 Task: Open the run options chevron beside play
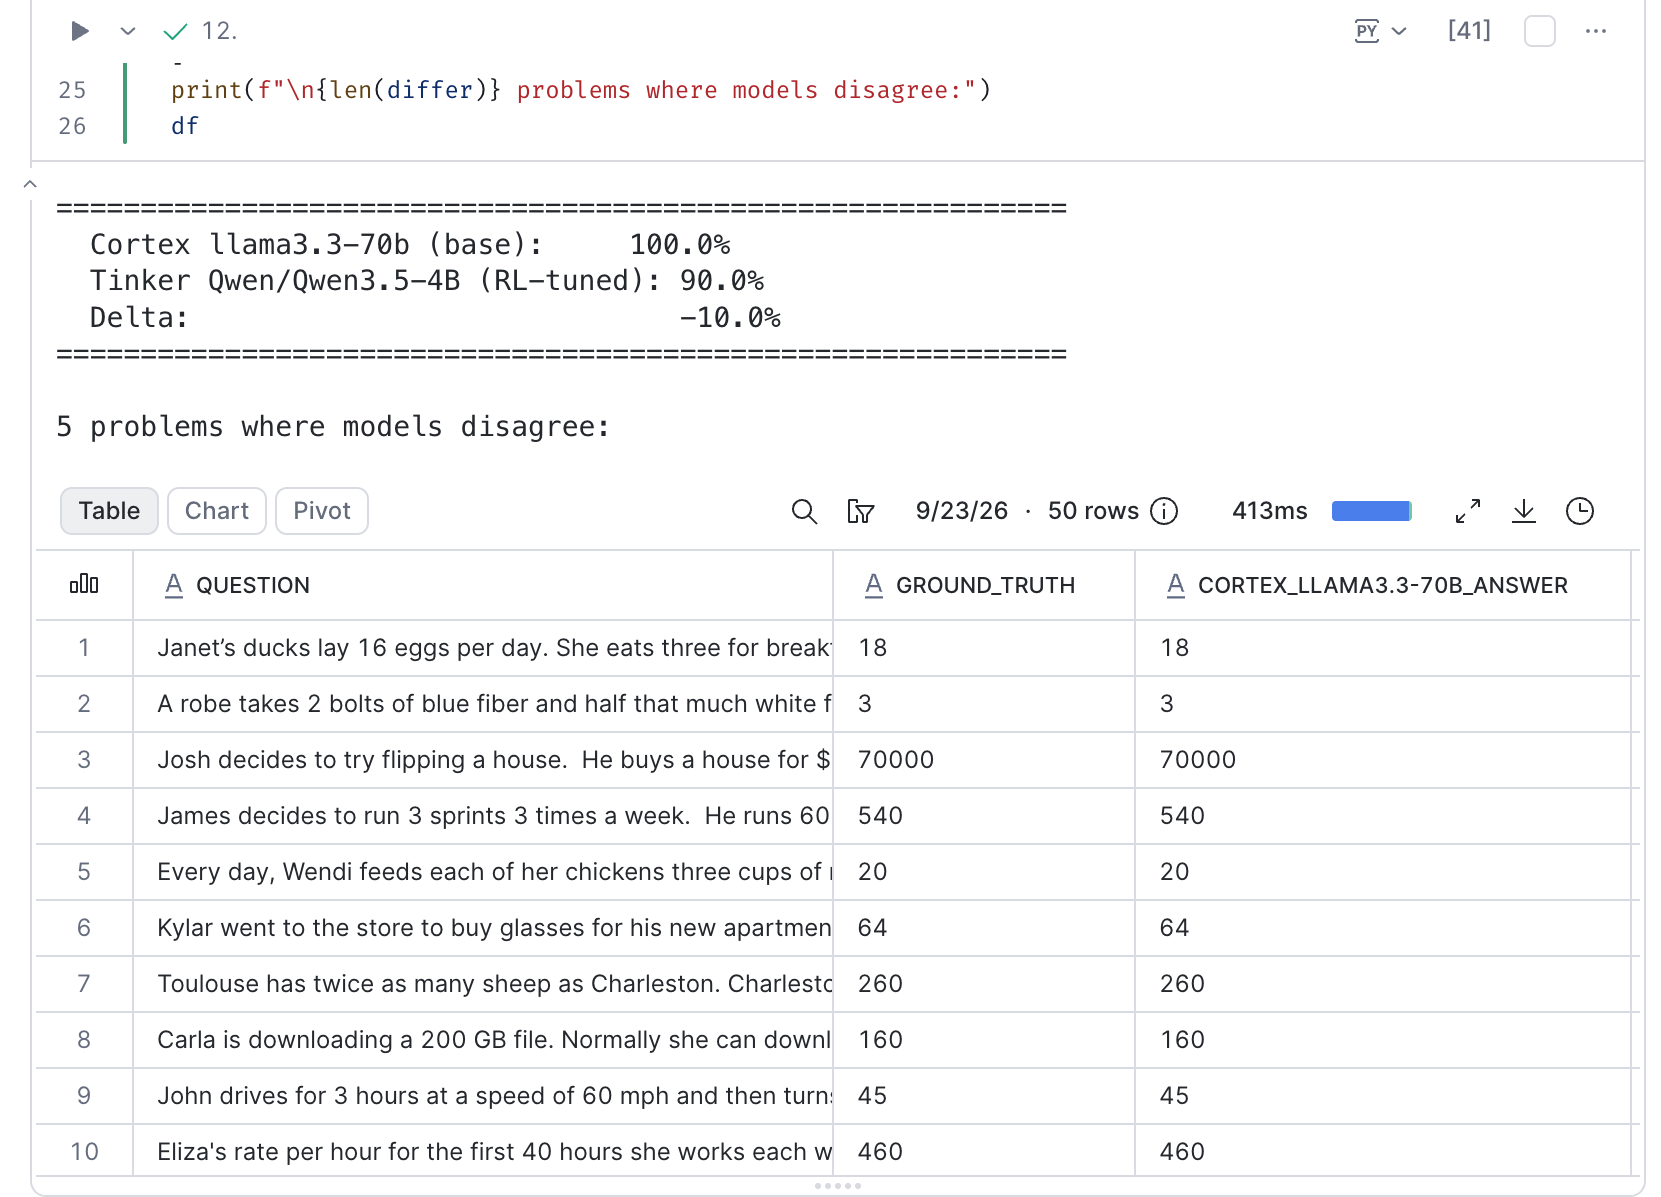coord(127,31)
